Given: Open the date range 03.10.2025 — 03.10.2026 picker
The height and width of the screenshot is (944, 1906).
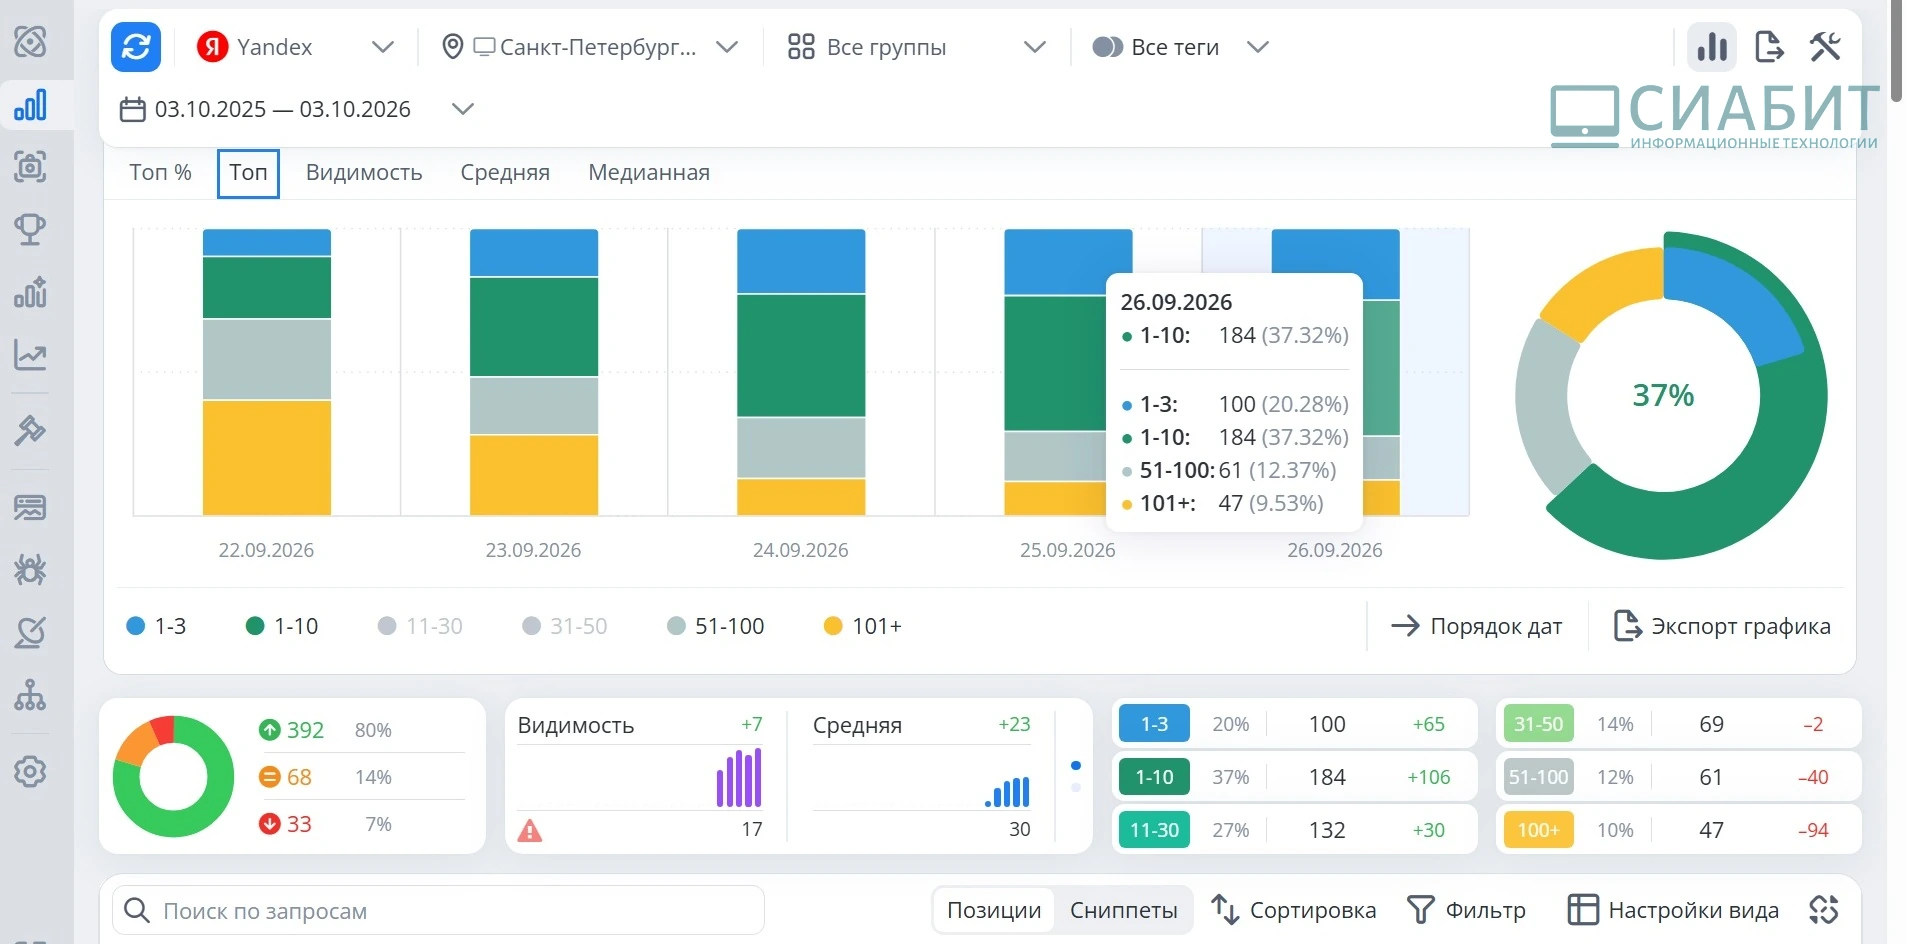Looking at the screenshot, I should click(x=296, y=109).
